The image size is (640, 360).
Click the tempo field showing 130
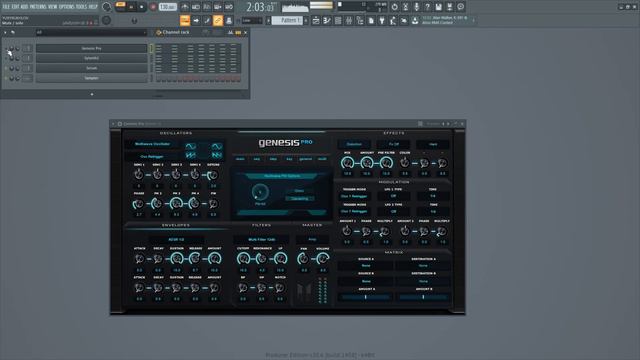[167, 7]
